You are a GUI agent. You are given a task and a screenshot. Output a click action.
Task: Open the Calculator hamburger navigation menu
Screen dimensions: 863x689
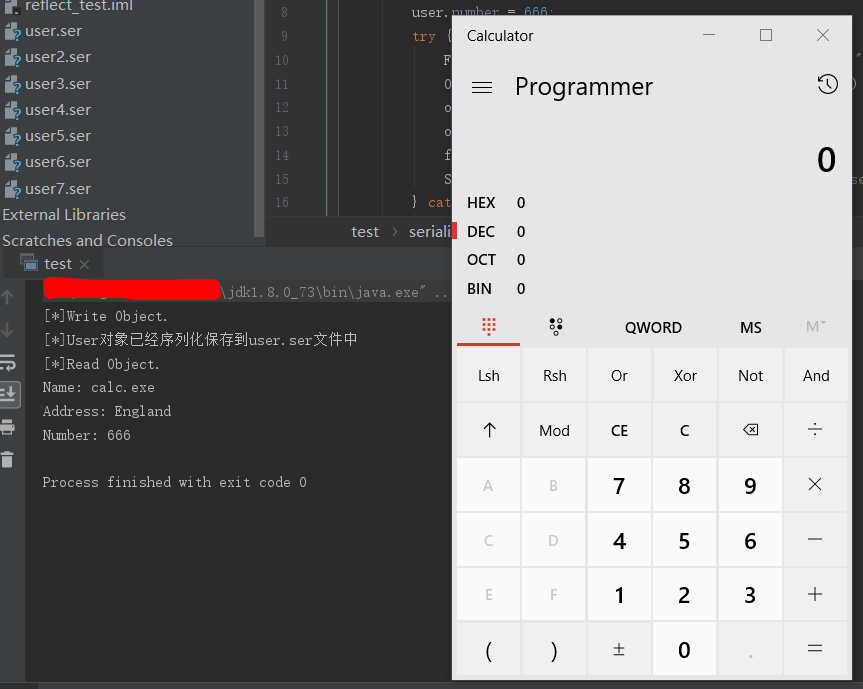pyautogui.click(x=482, y=88)
